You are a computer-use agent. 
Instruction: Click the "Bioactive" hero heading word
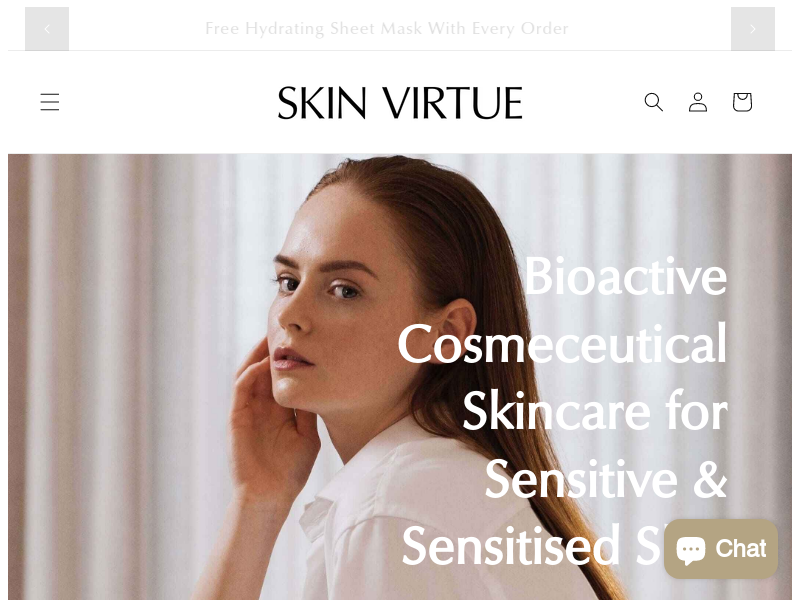point(626,277)
